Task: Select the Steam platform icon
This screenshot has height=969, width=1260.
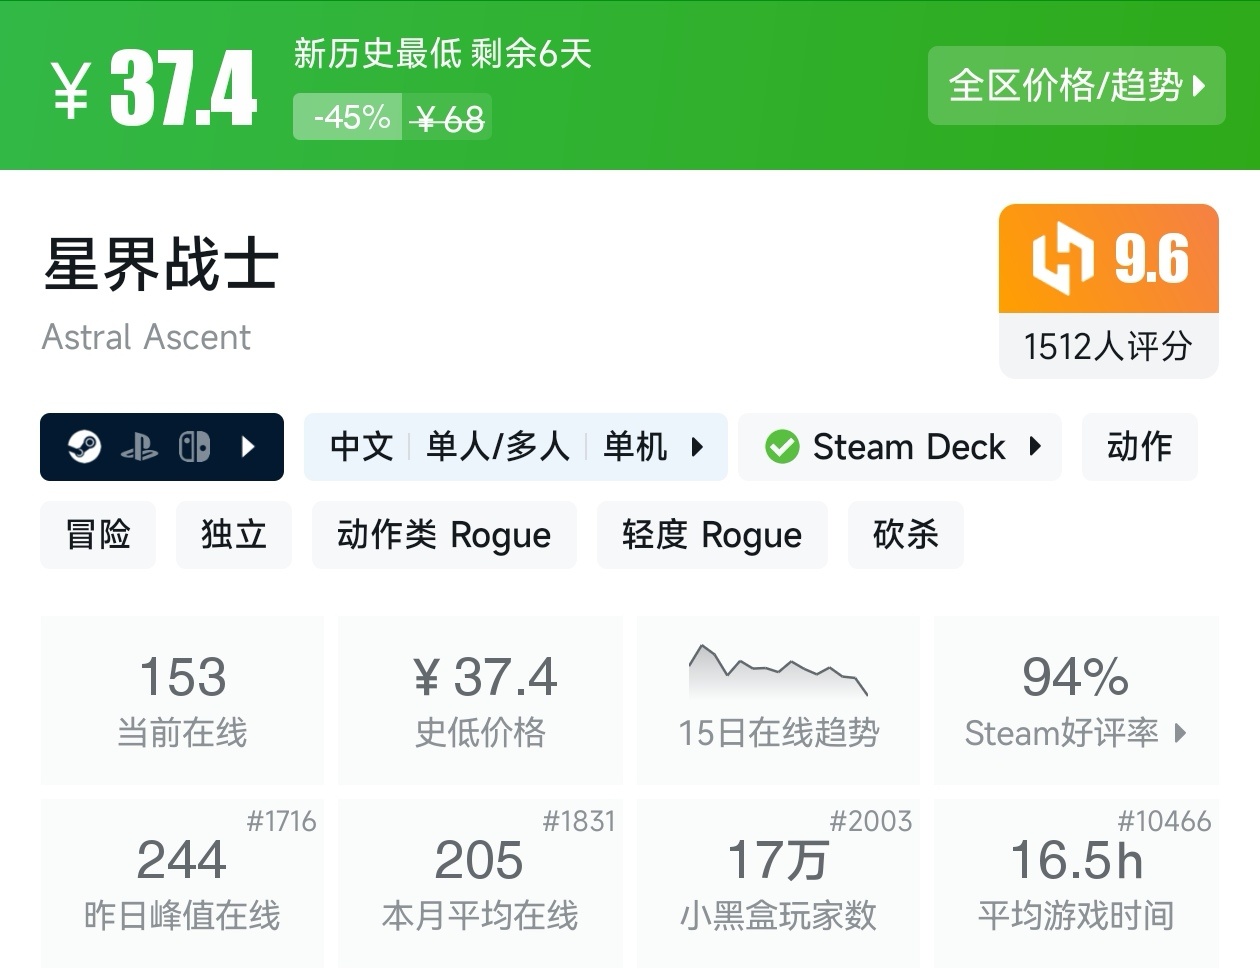Action: (86, 446)
